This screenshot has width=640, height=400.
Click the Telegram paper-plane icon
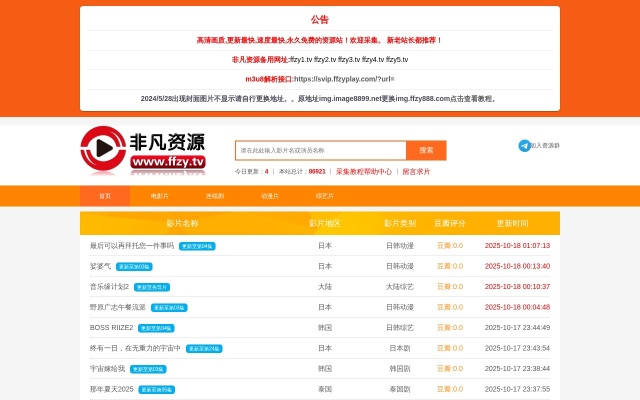click(524, 146)
